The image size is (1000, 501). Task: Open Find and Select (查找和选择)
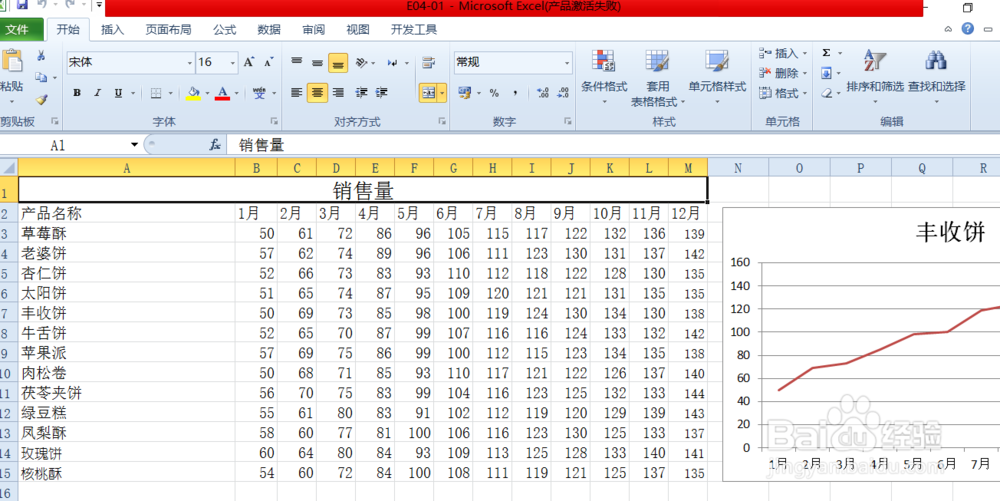click(936, 77)
